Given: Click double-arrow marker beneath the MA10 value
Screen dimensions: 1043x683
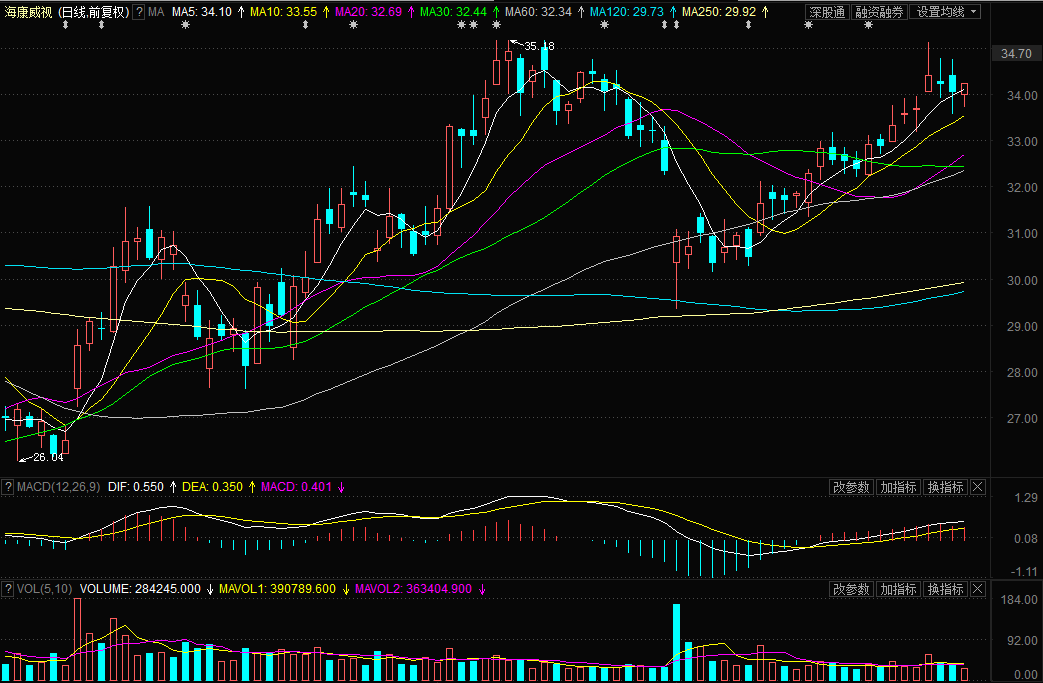Looking at the screenshot, I should coord(304,26).
